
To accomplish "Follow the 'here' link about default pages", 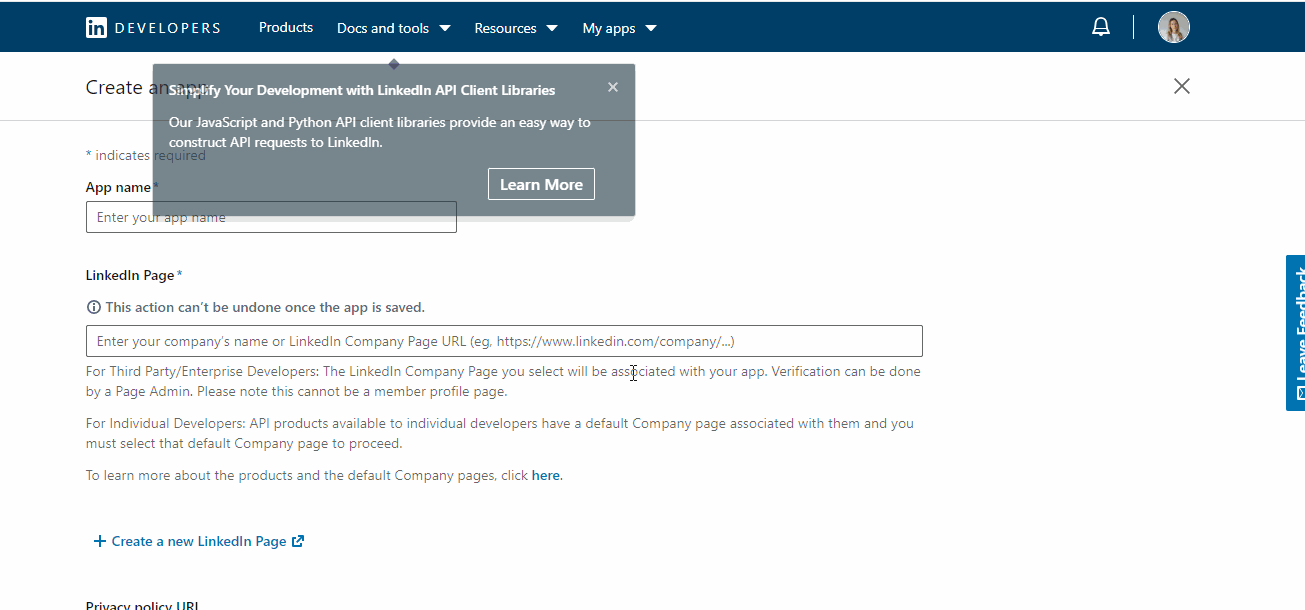I will click(x=546, y=475).
